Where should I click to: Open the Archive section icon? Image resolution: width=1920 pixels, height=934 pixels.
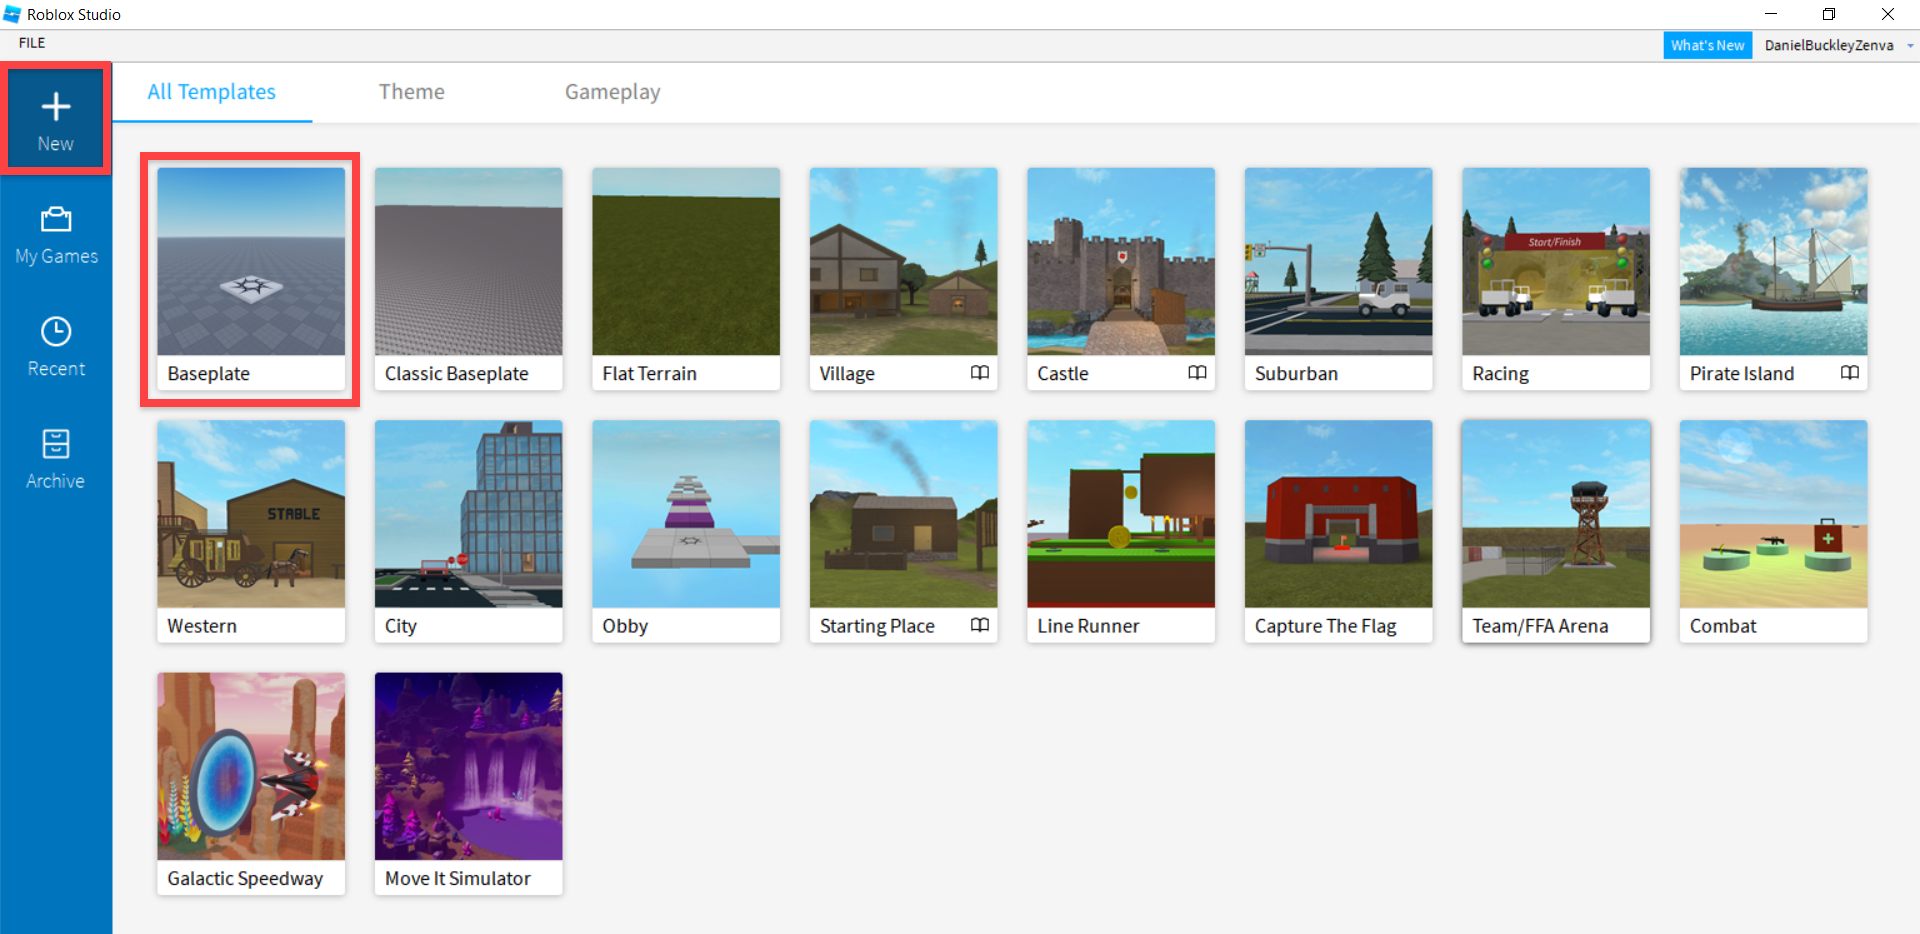pyautogui.click(x=56, y=444)
